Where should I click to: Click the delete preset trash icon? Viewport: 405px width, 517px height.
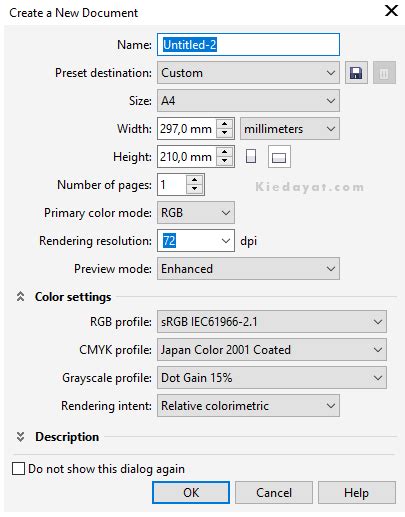(x=384, y=73)
